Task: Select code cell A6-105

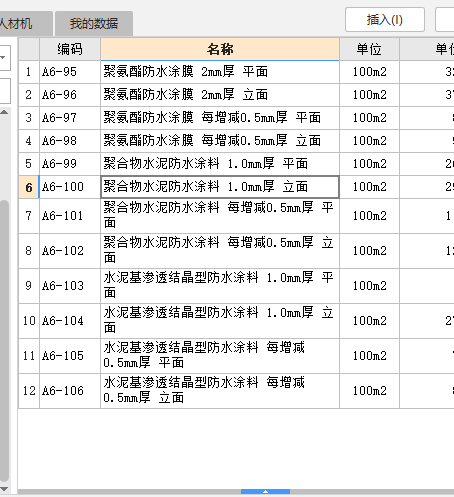Action: coord(70,356)
